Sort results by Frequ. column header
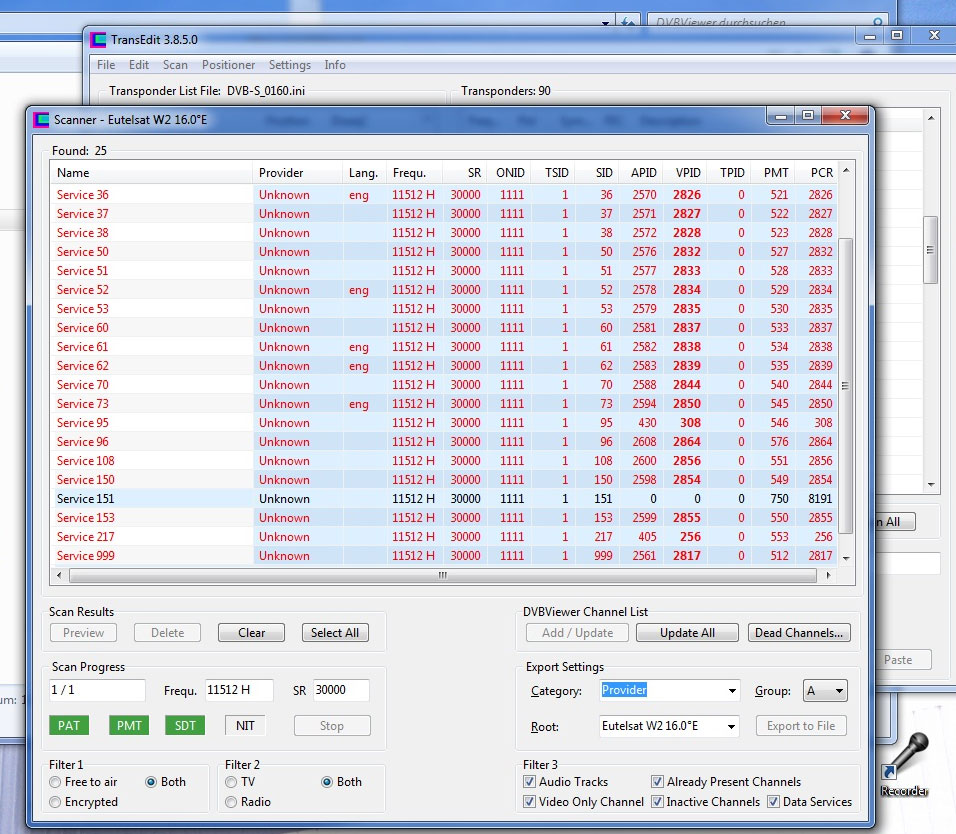 415,173
